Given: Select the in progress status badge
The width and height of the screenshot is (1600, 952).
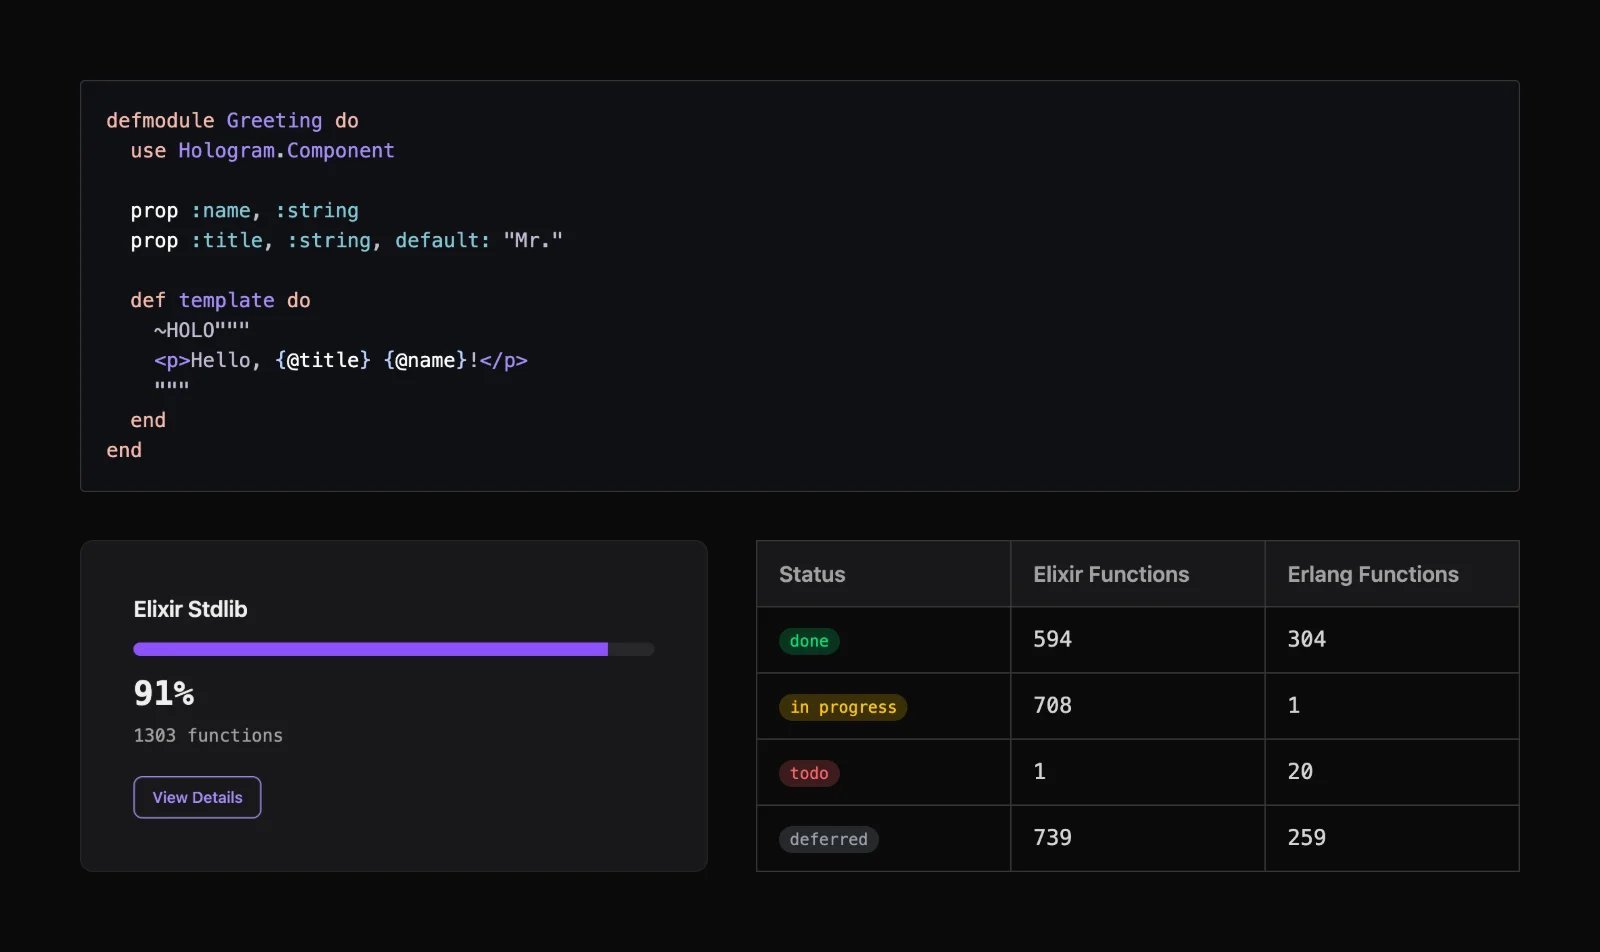Looking at the screenshot, I should coord(843,707).
